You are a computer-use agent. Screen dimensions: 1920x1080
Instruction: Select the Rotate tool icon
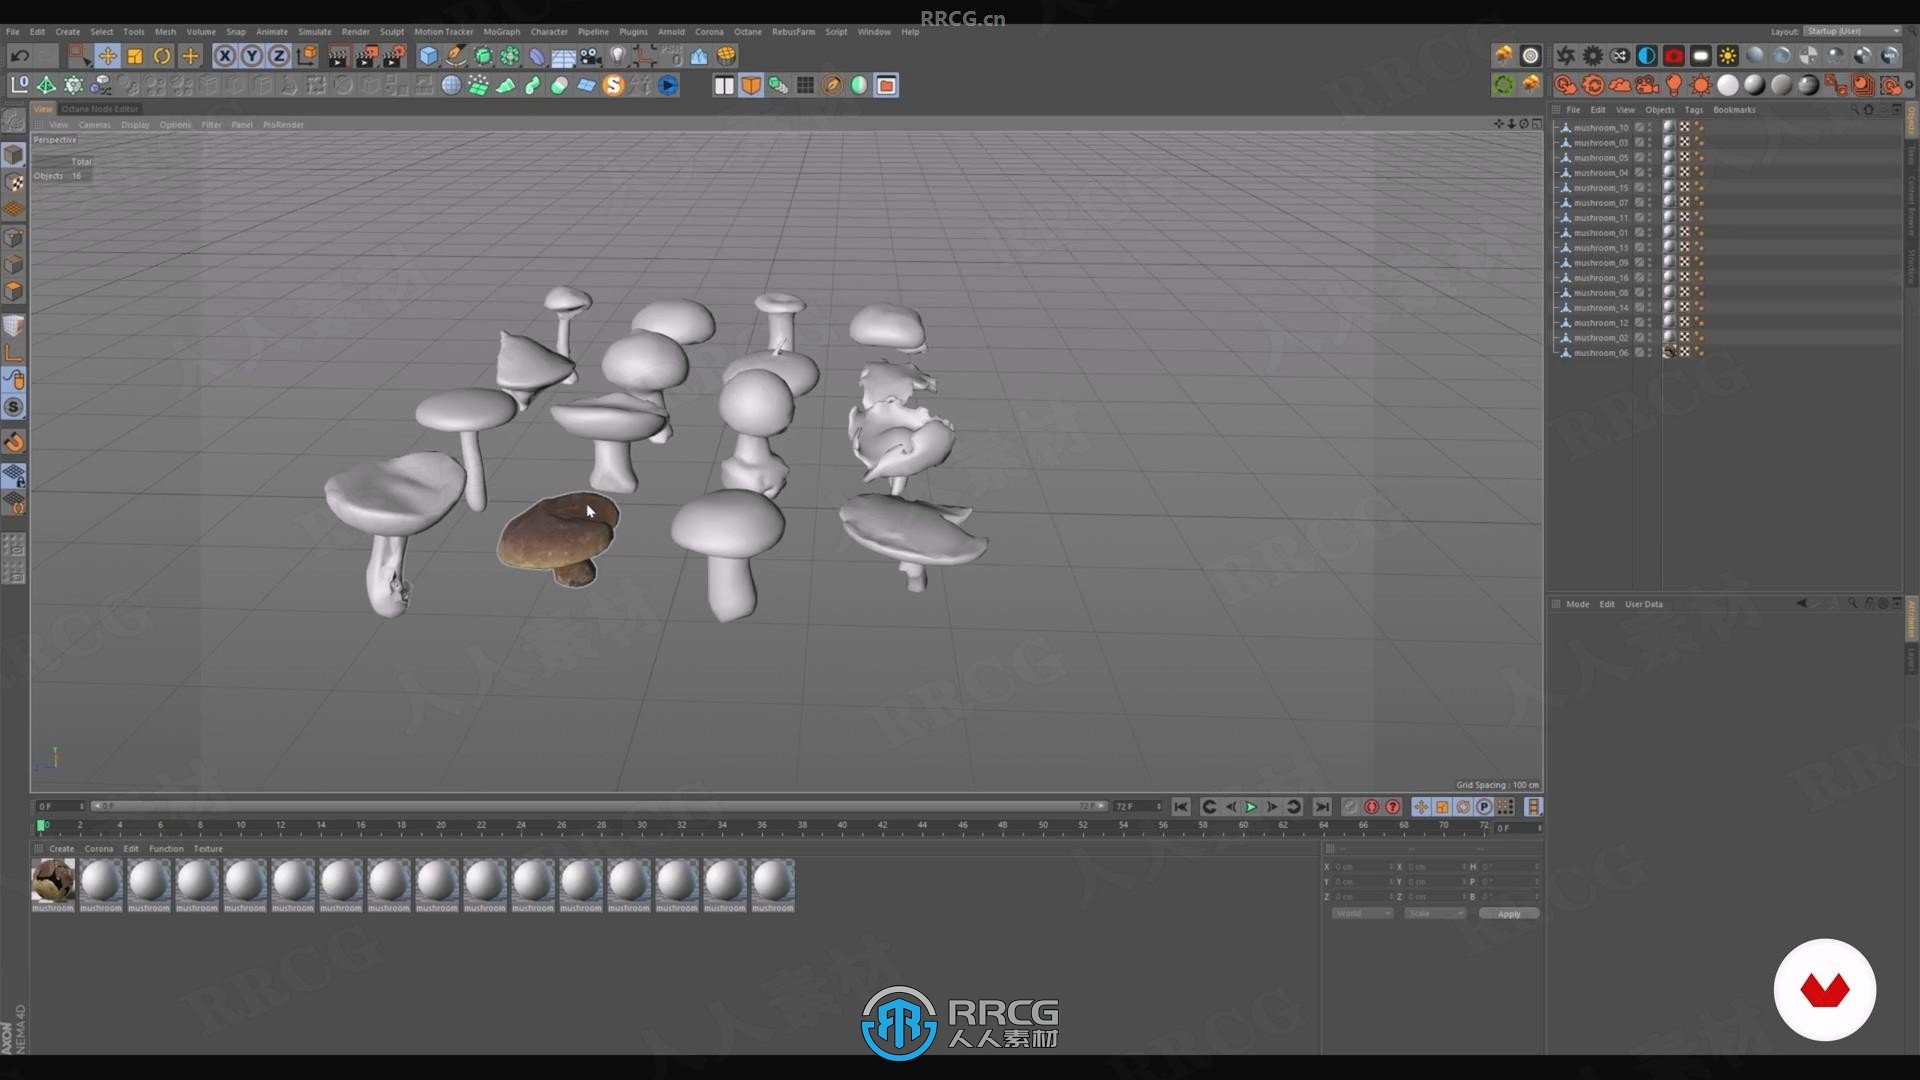pos(162,56)
